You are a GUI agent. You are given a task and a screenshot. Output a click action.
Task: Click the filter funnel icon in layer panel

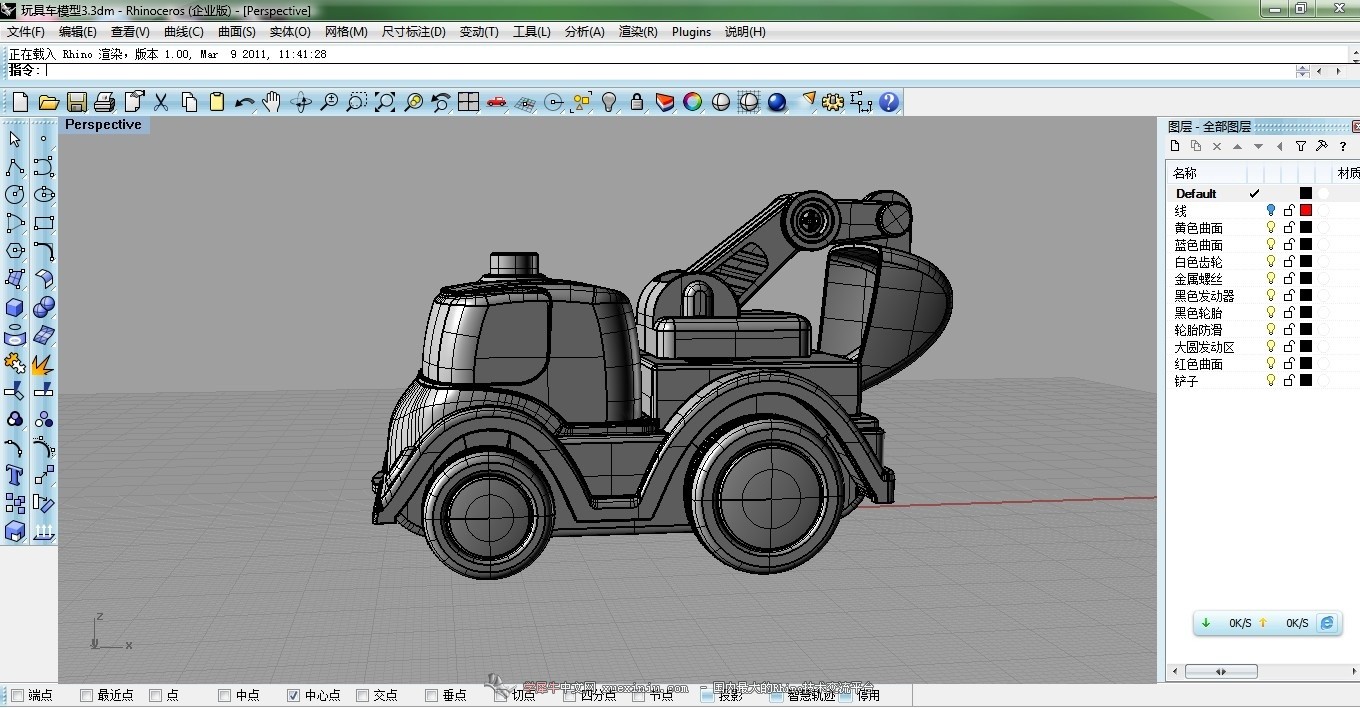pos(1301,146)
